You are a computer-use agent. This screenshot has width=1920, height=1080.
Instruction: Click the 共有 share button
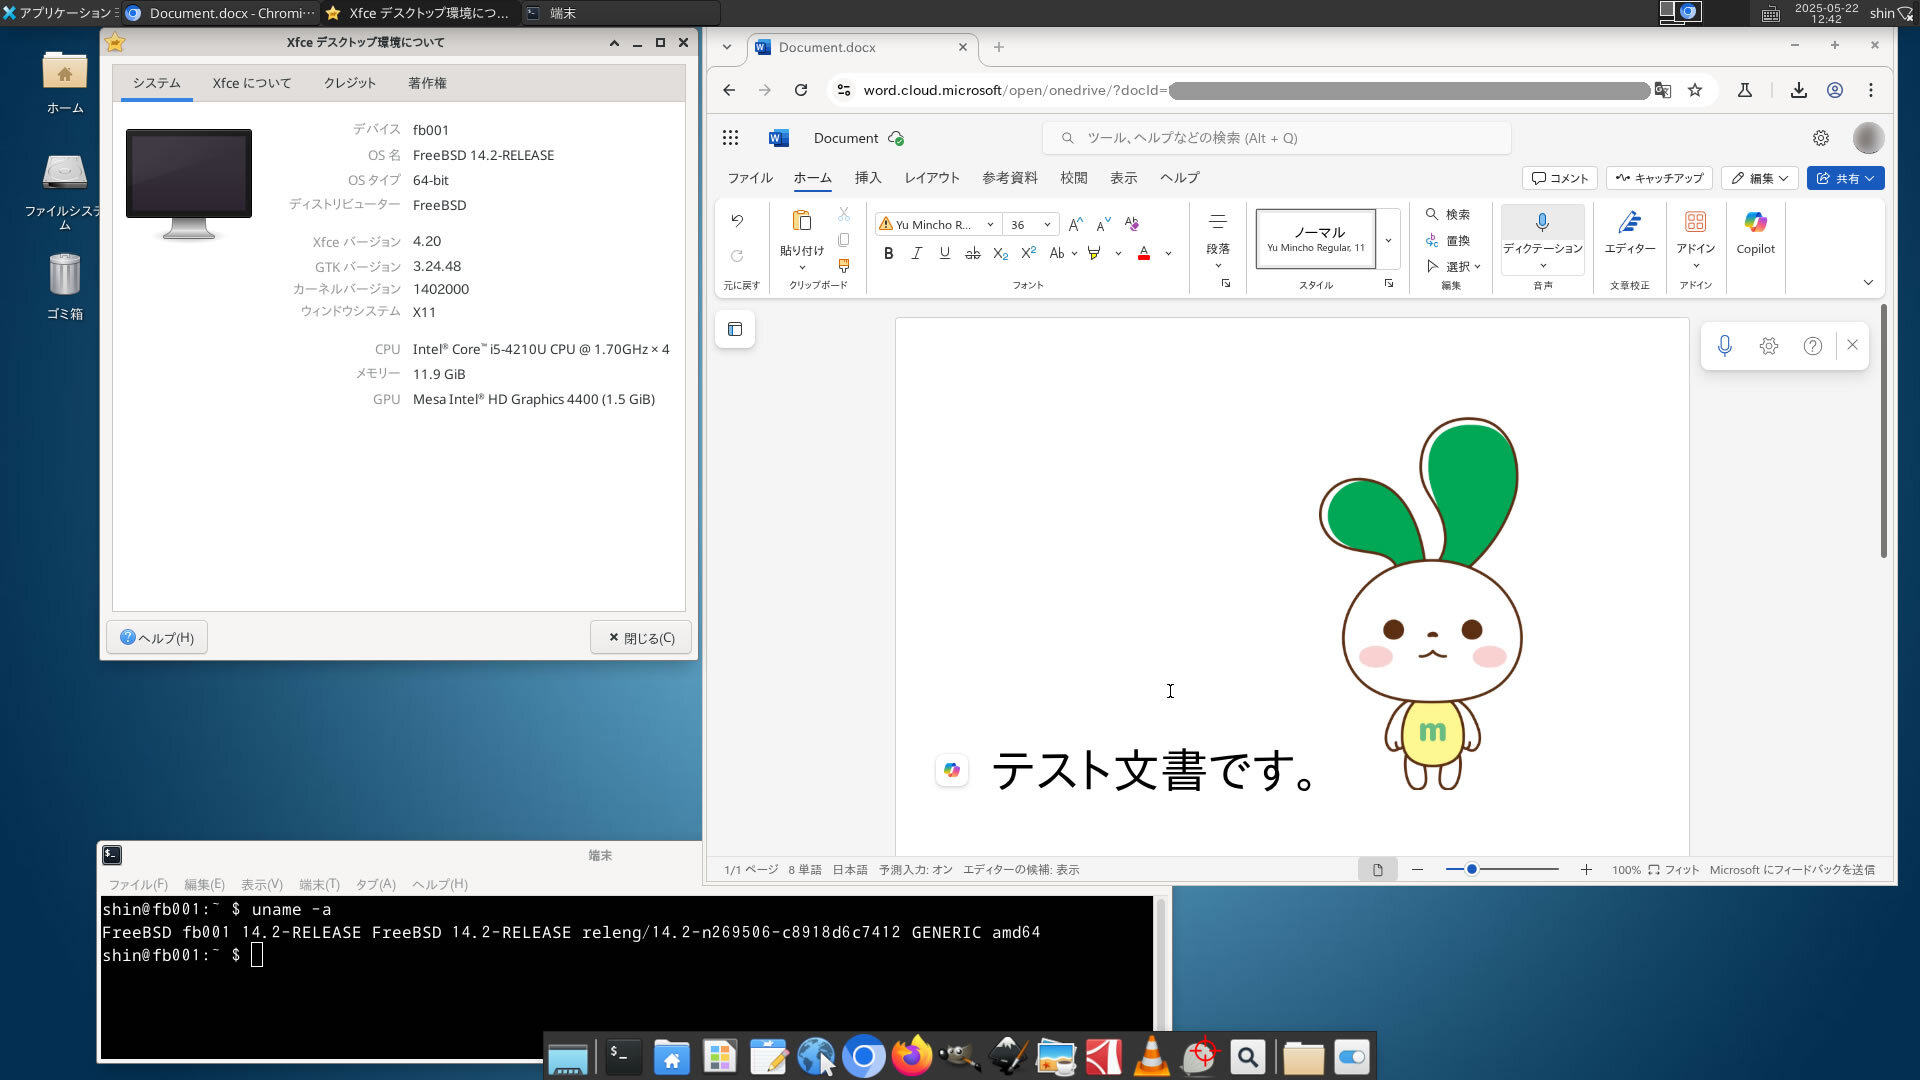click(x=1844, y=178)
